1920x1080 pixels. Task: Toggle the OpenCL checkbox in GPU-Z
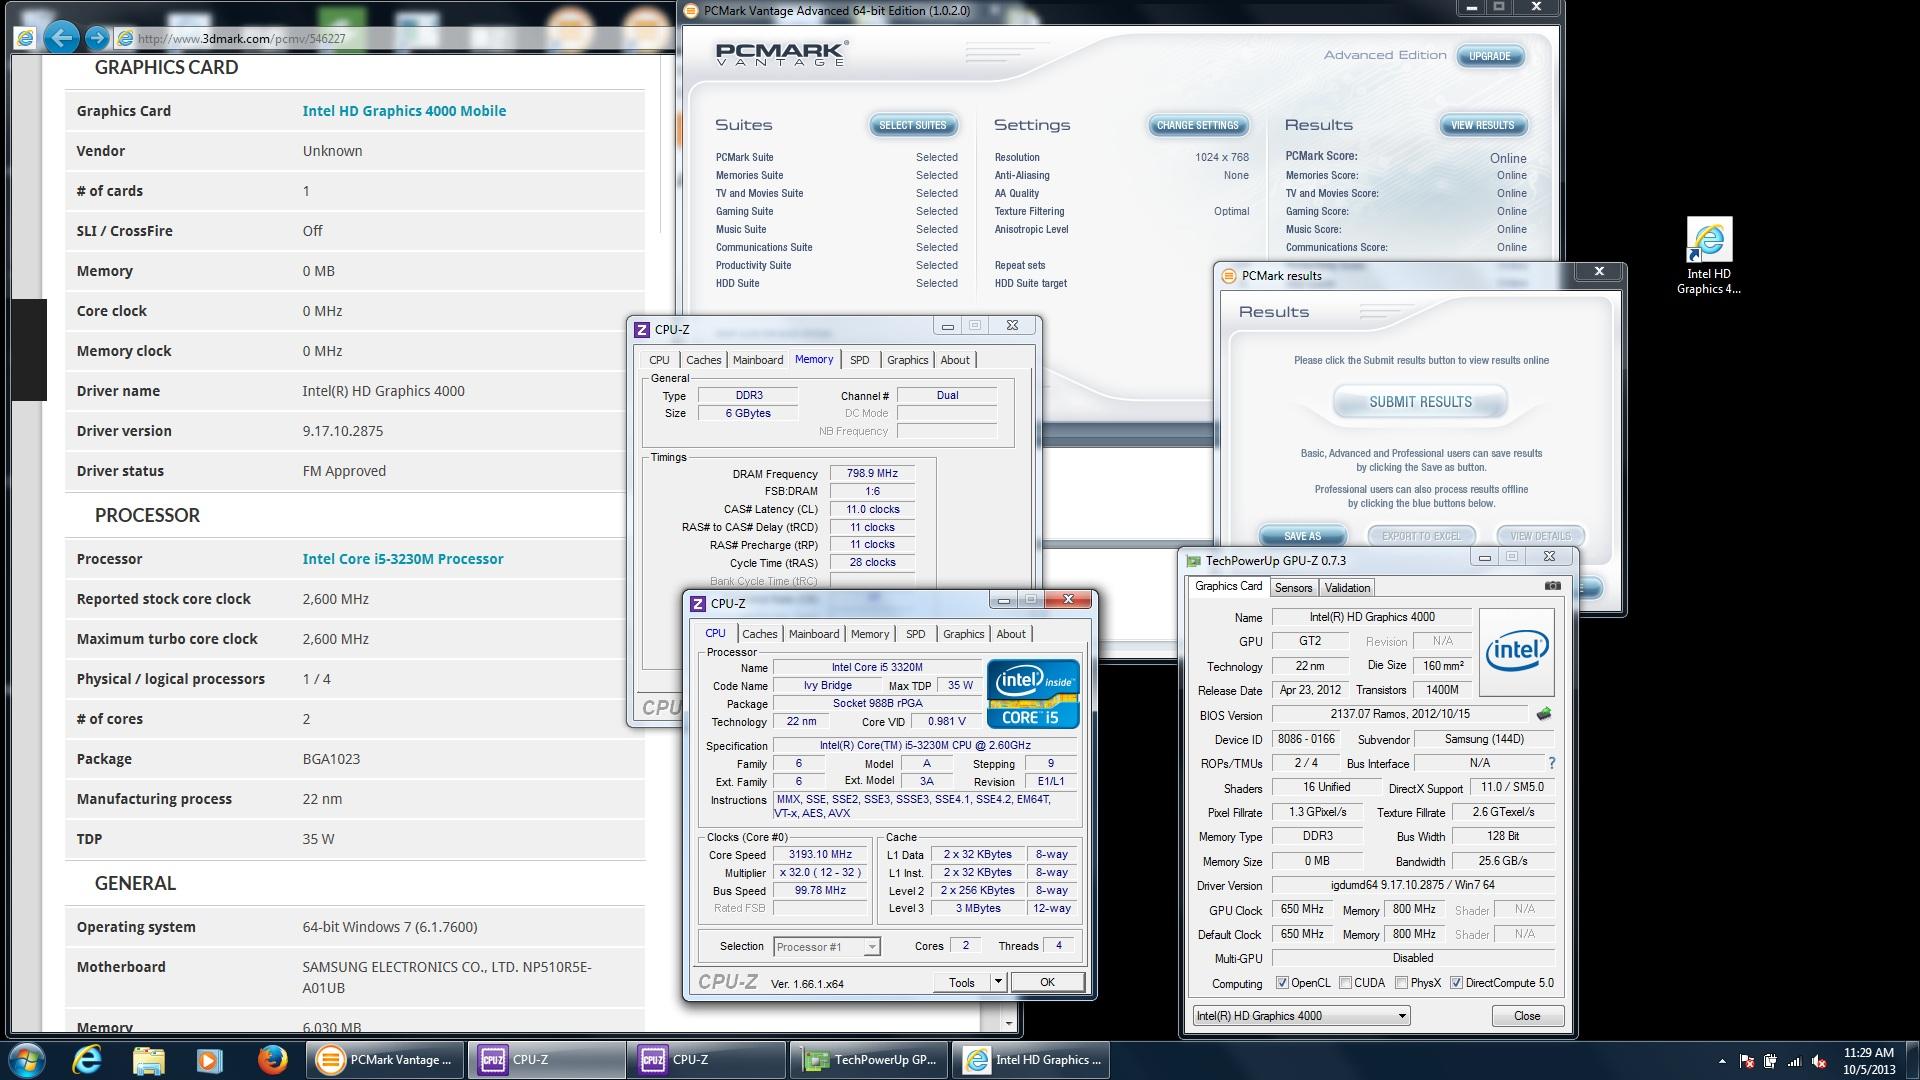1281,983
